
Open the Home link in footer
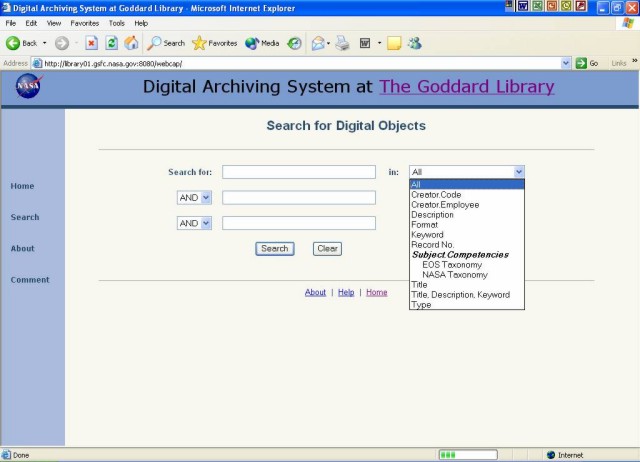point(376,292)
